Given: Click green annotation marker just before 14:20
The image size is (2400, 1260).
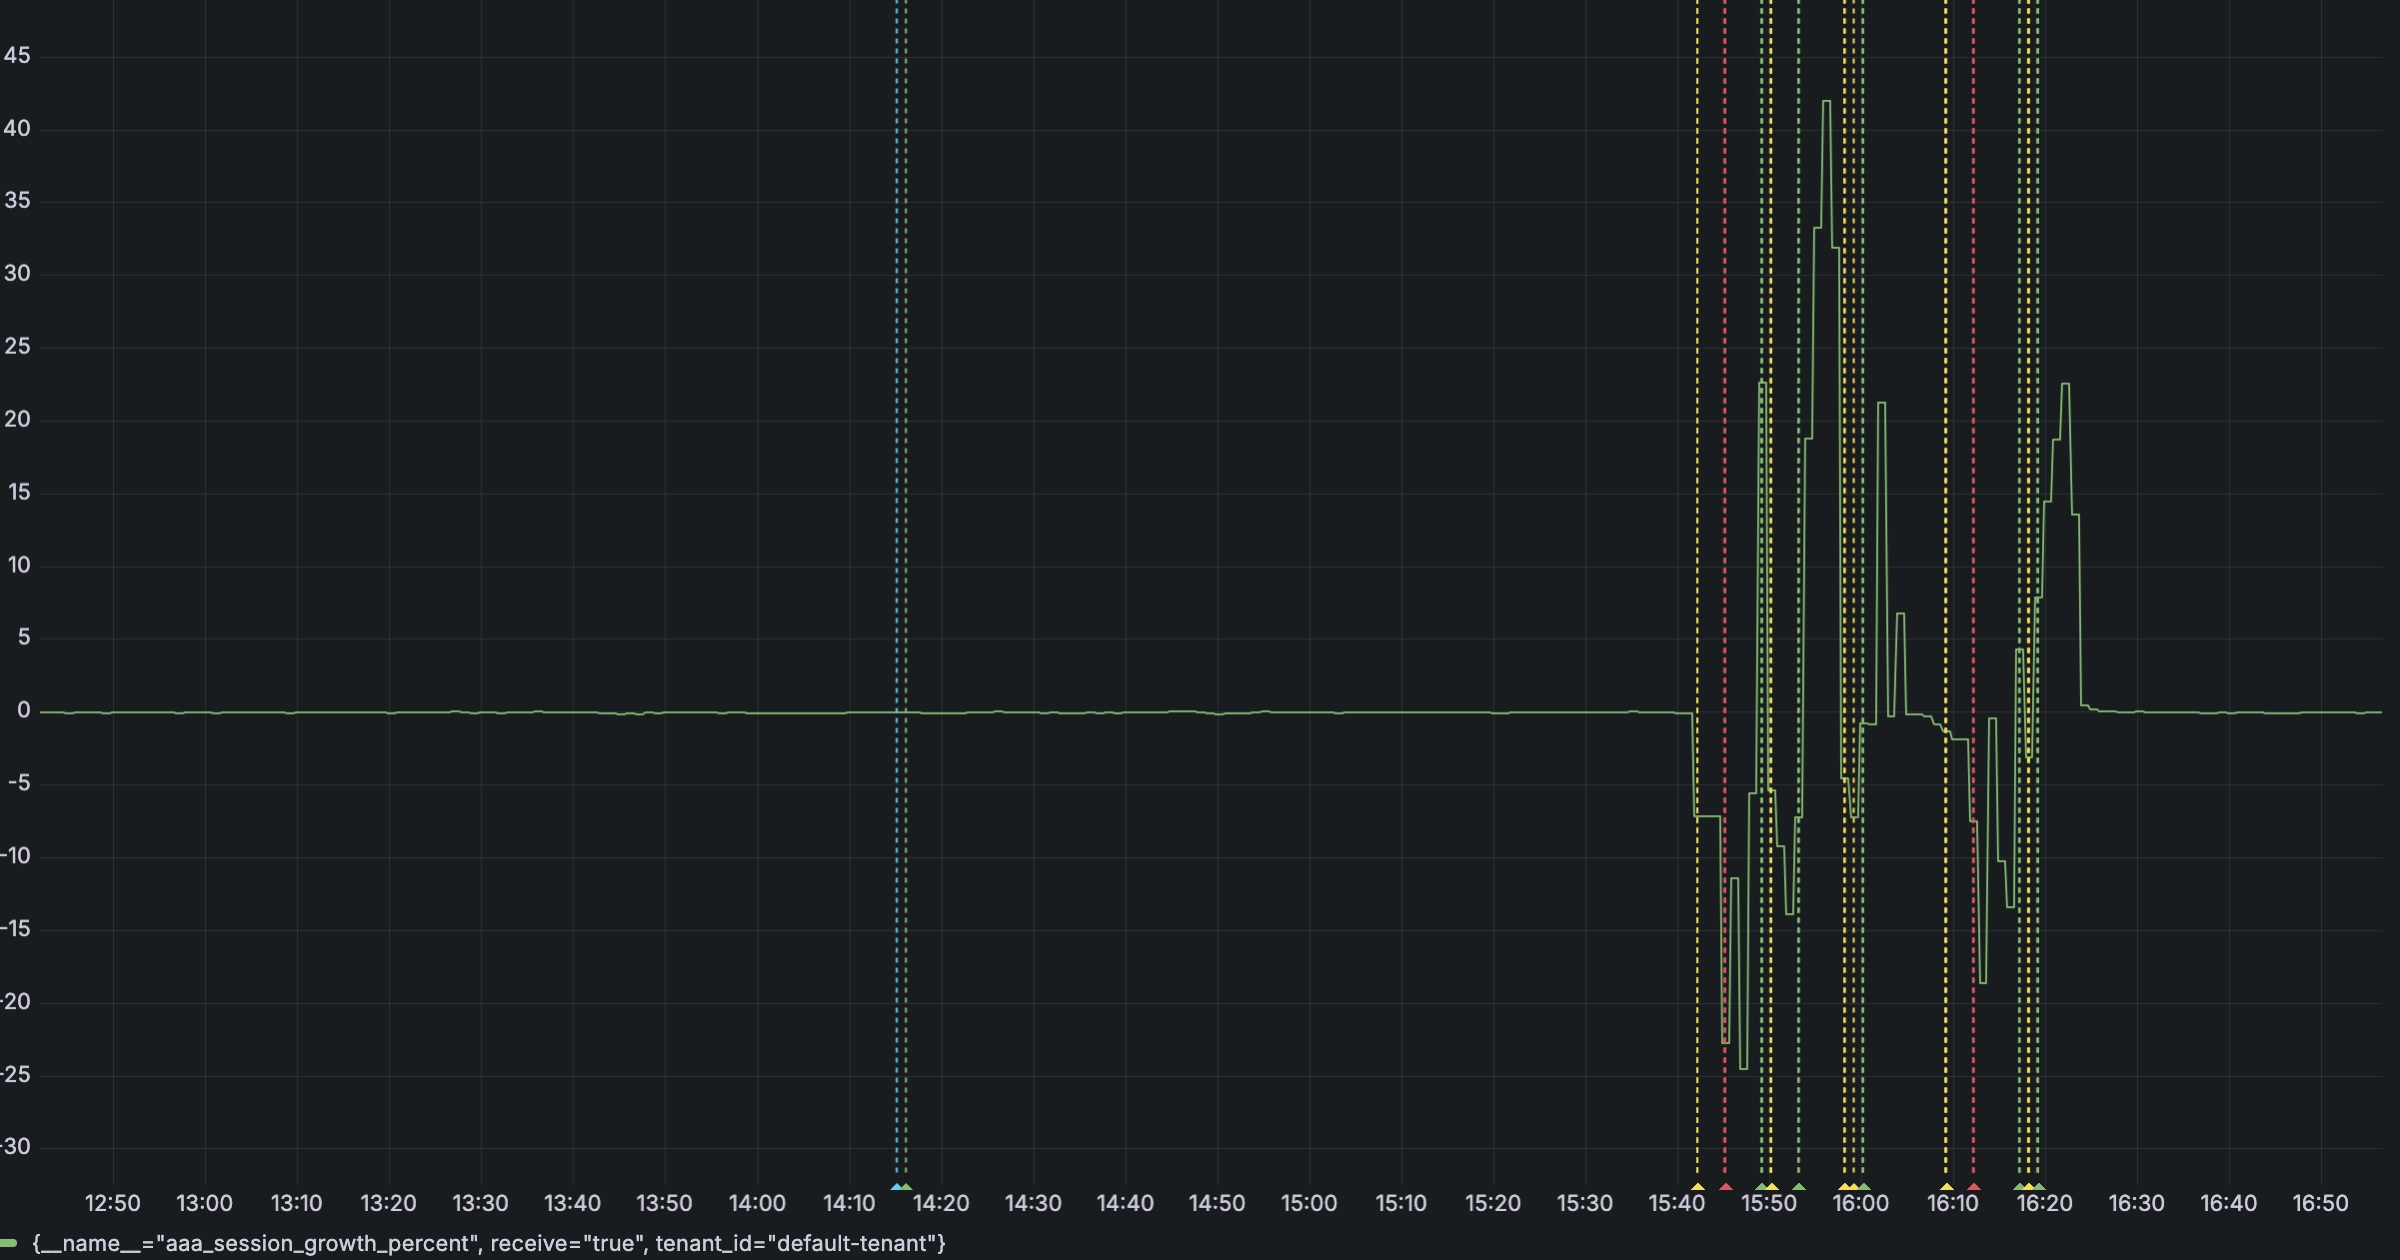Looking at the screenshot, I should 906,1188.
